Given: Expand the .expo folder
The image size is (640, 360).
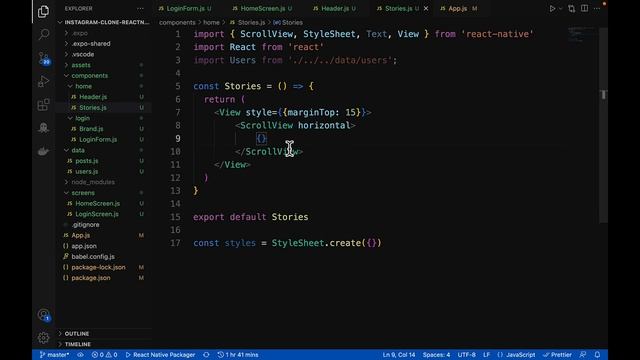Looking at the screenshot, I should [80, 33].
